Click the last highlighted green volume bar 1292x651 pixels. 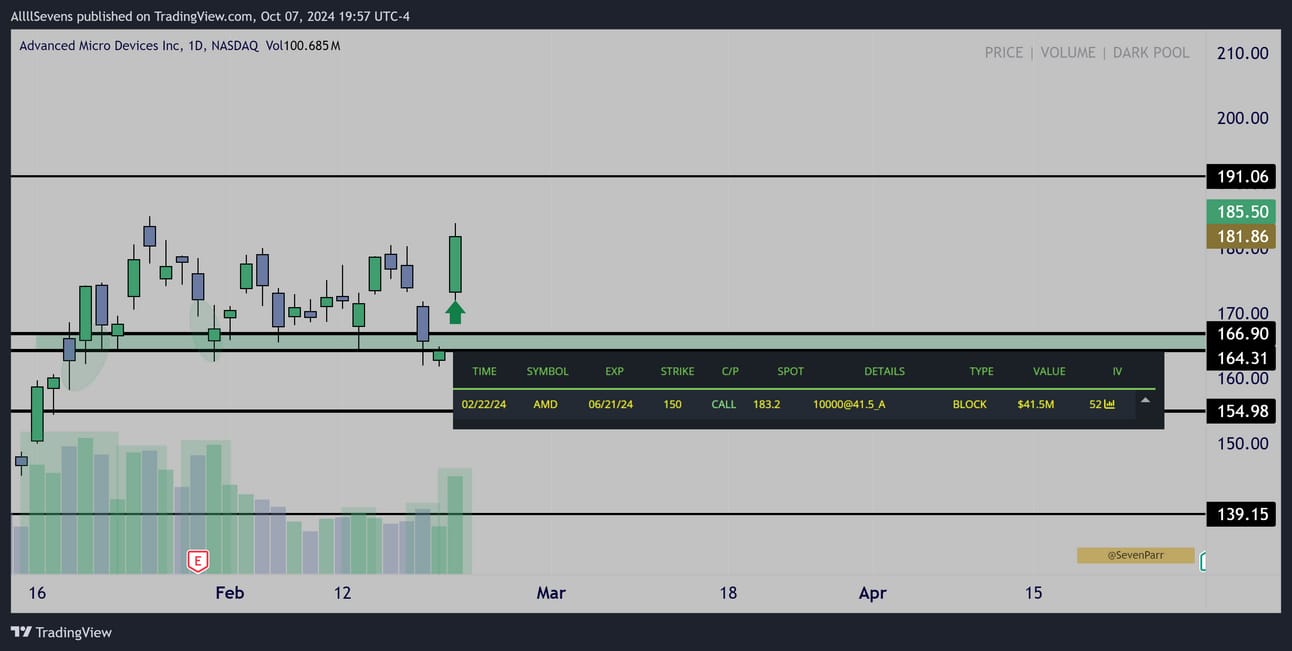click(x=455, y=524)
